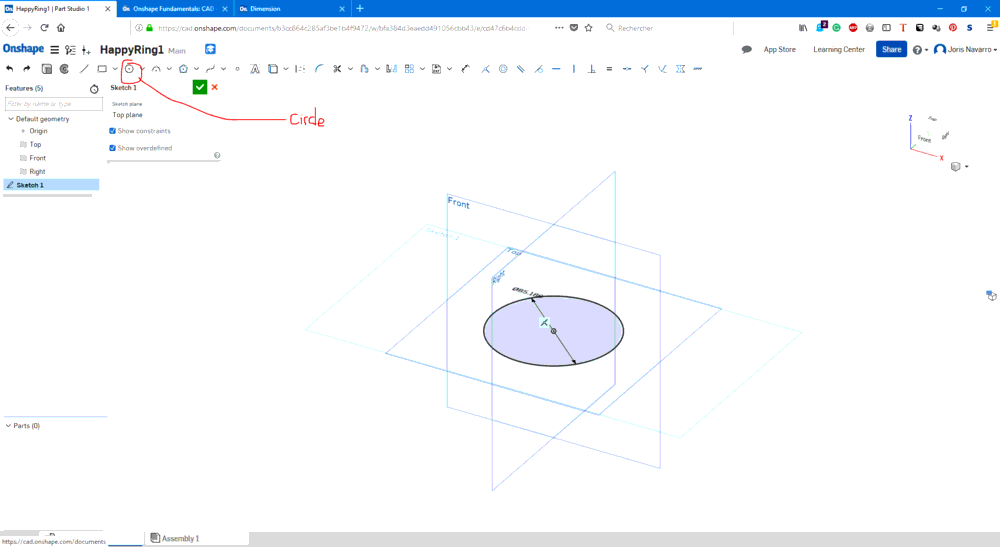Switch to Onshape Fundamentals: CAD browser tab
This screenshot has width=1000, height=547.
[173, 9]
